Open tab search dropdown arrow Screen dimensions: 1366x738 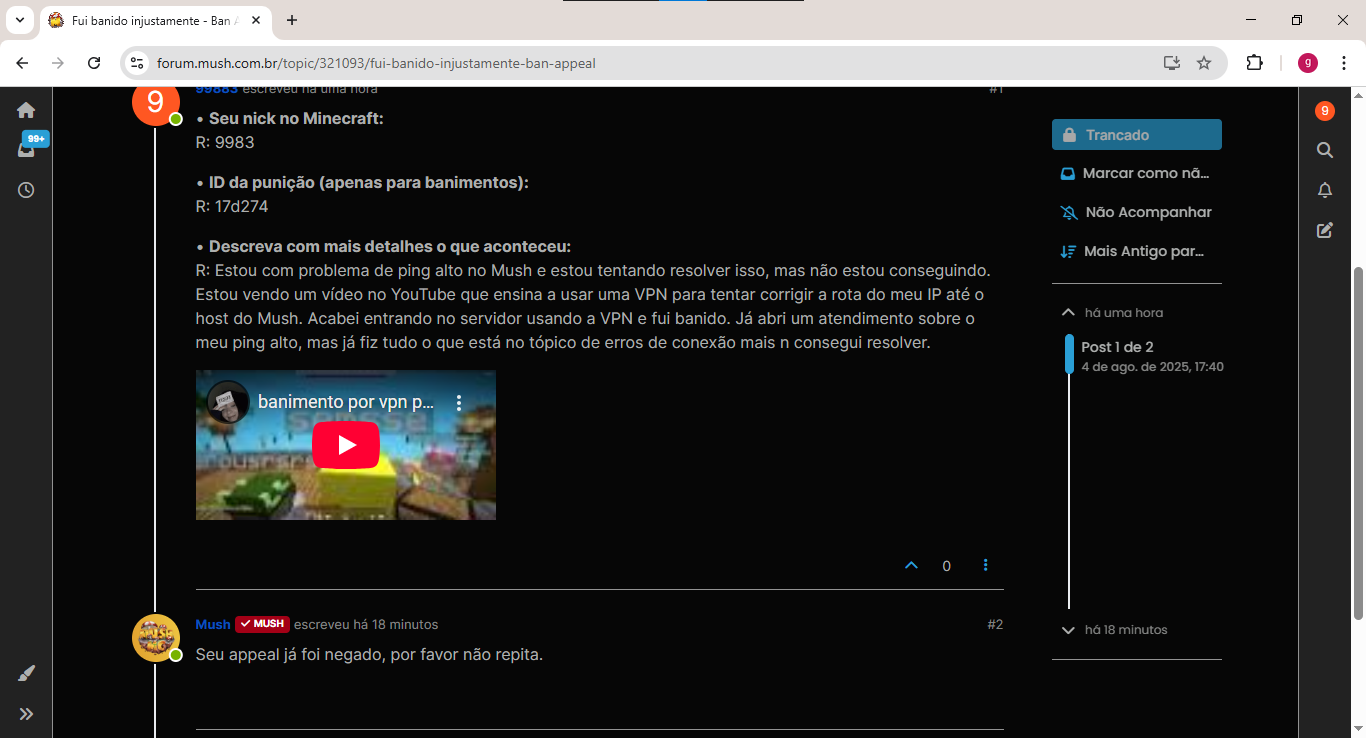point(19,20)
